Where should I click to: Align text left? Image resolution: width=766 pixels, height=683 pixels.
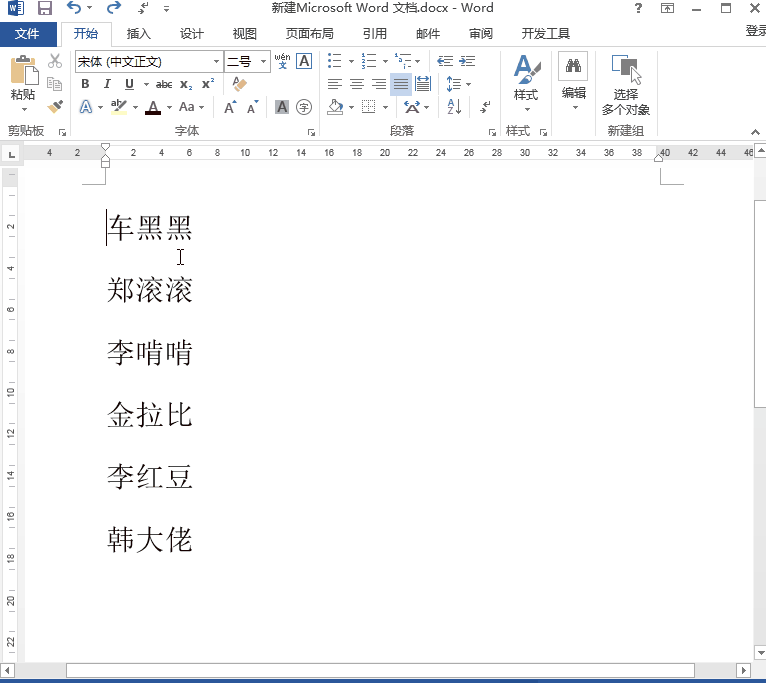pyautogui.click(x=335, y=84)
